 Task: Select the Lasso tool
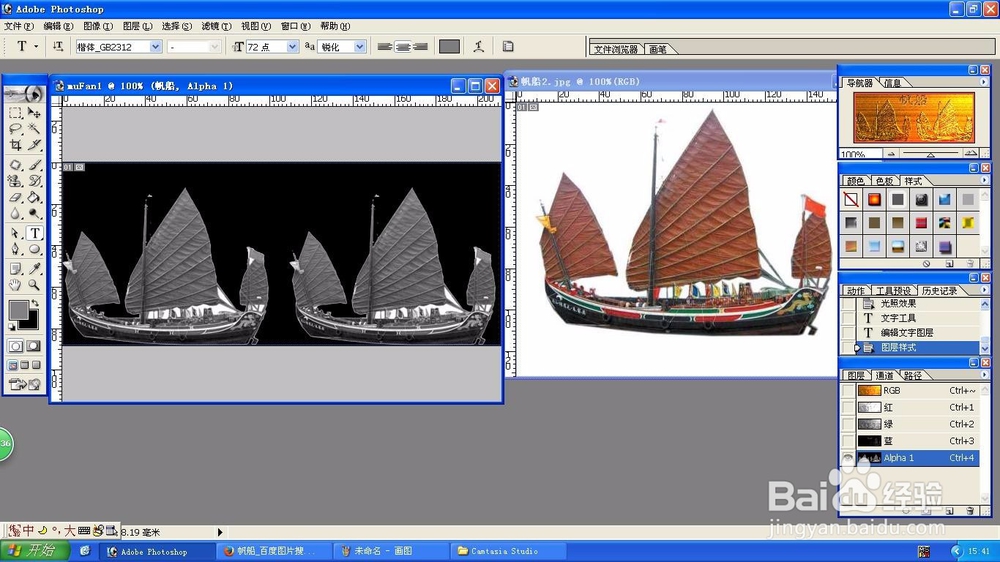(x=15, y=129)
